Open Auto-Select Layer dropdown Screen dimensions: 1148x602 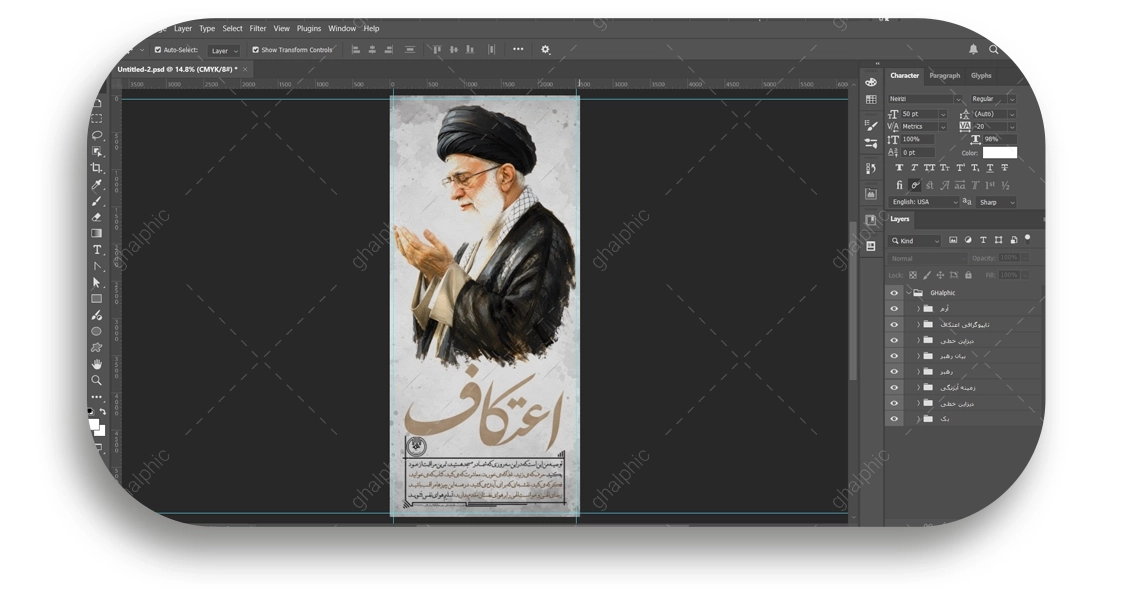click(x=223, y=51)
